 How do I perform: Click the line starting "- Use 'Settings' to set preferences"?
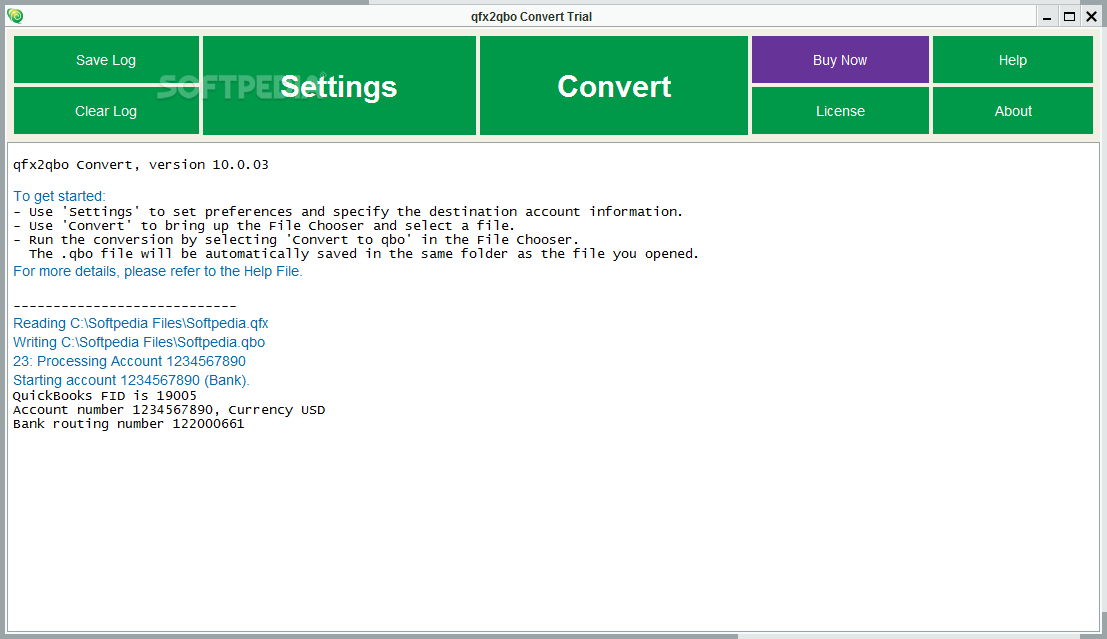point(348,211)
